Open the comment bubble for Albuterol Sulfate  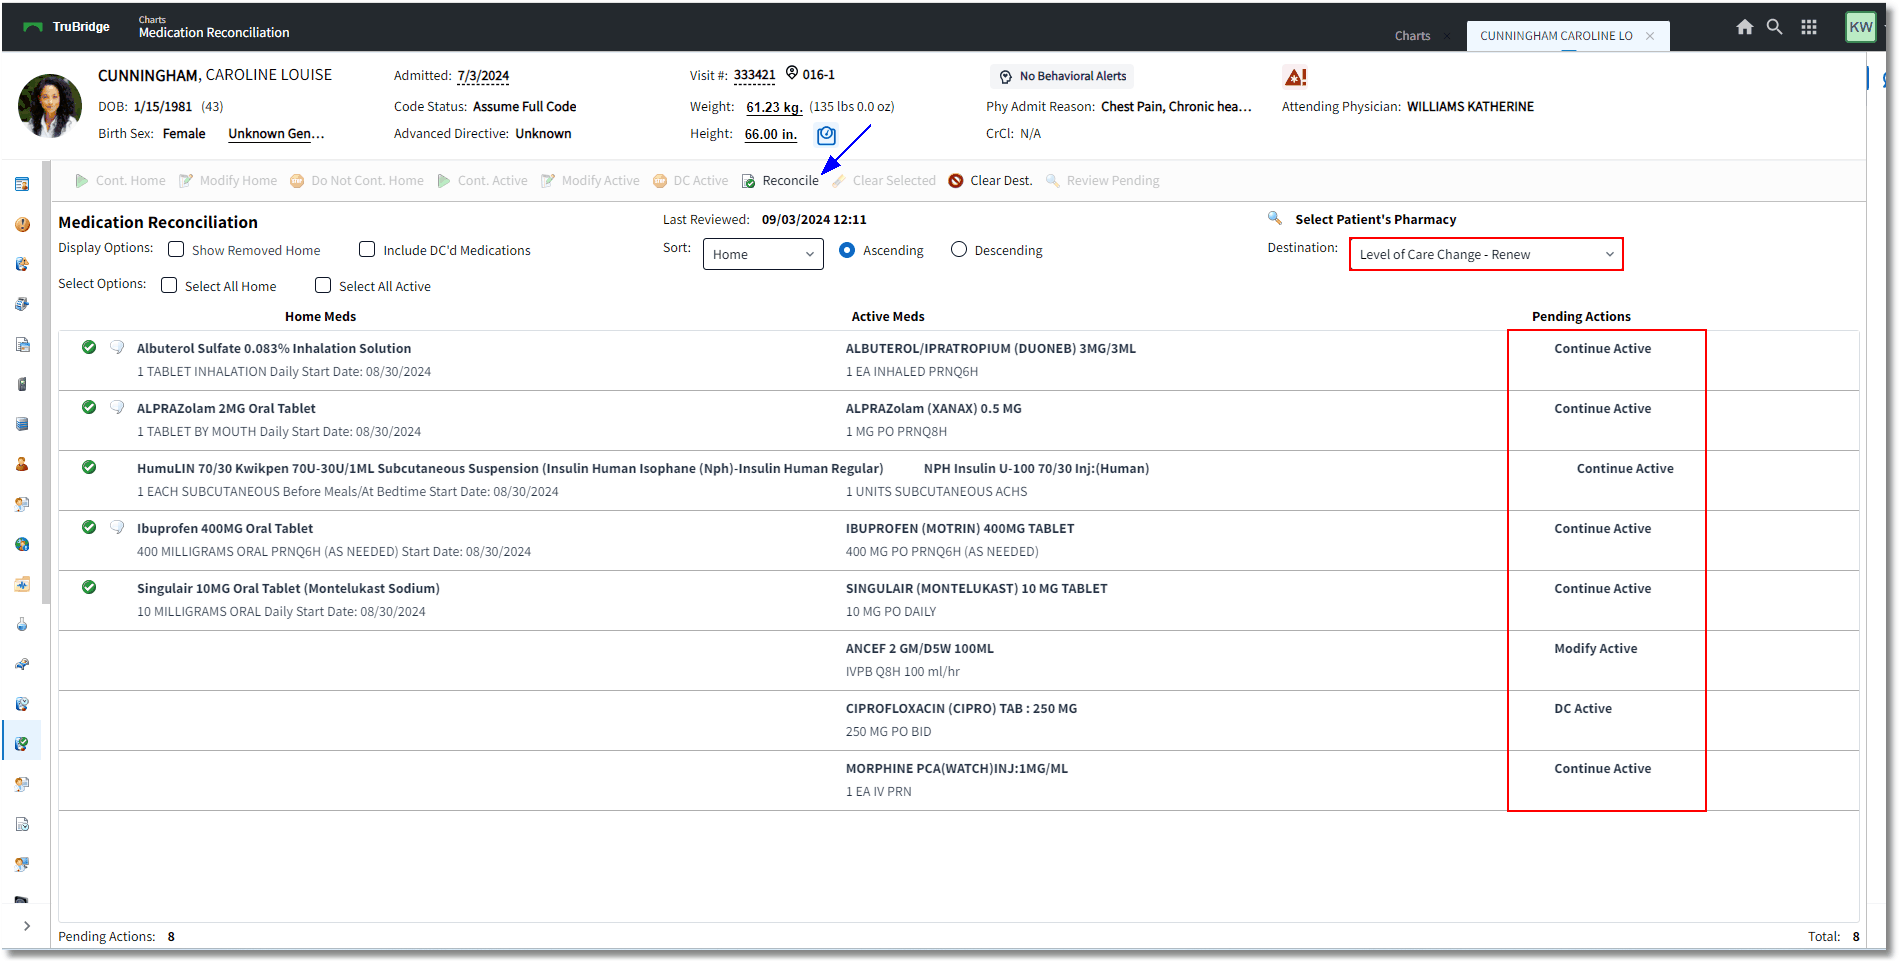click(117, 347)
